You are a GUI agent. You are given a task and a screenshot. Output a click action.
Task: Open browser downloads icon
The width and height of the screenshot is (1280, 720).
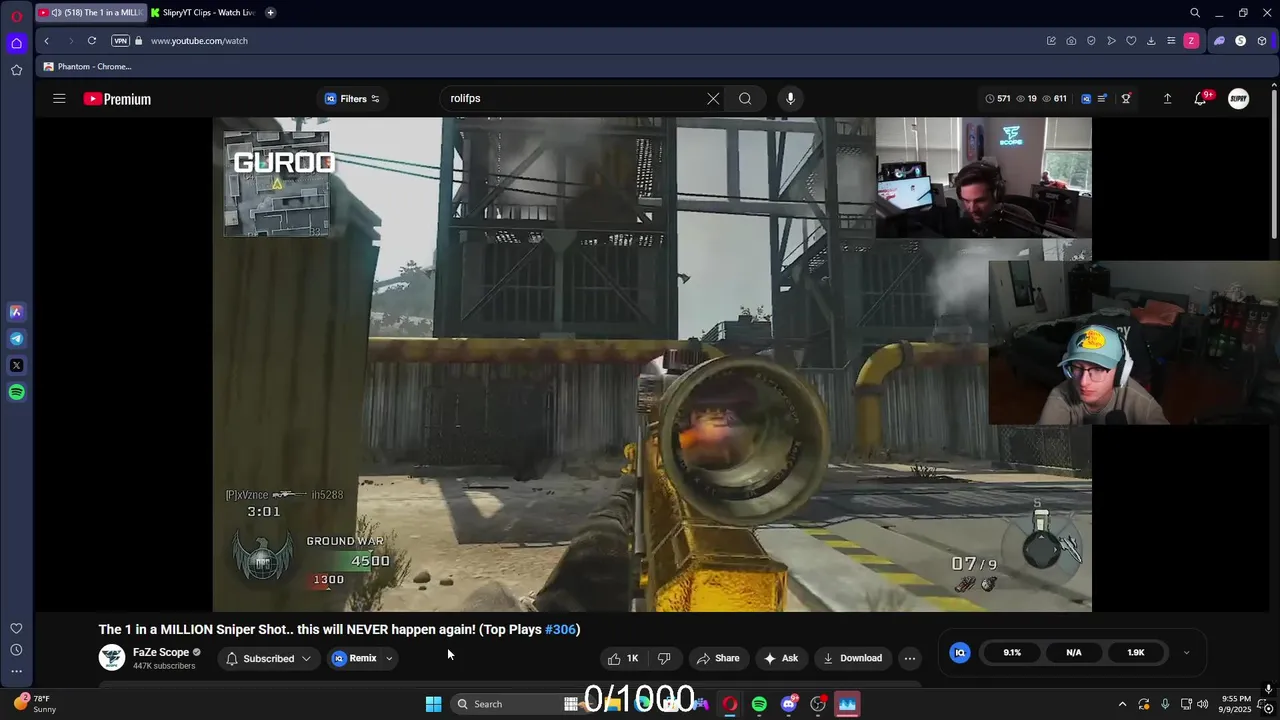[x=1151, y=41]
